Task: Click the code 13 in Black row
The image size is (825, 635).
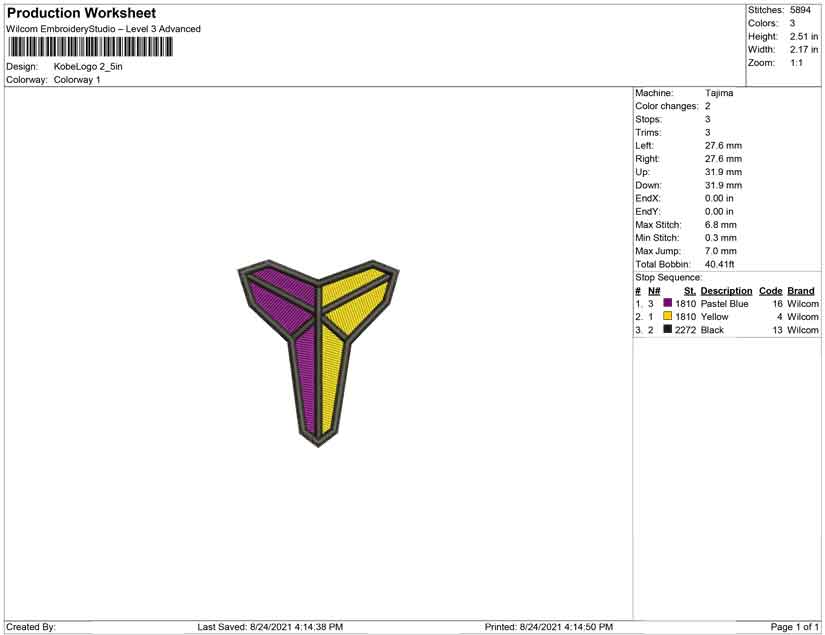Action: (778, 330)
